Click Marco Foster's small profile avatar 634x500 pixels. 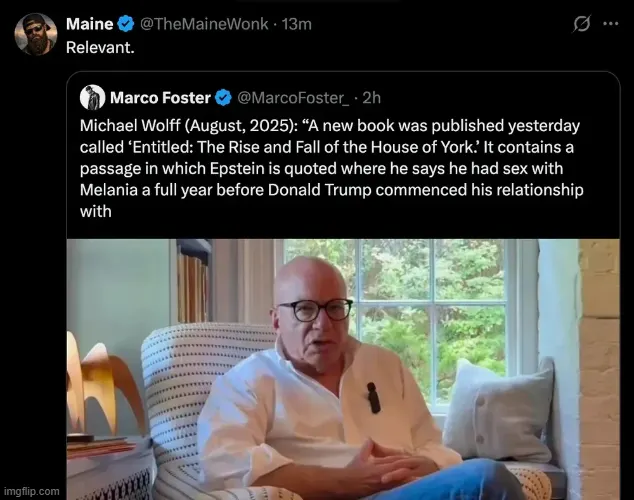[92, 97]
